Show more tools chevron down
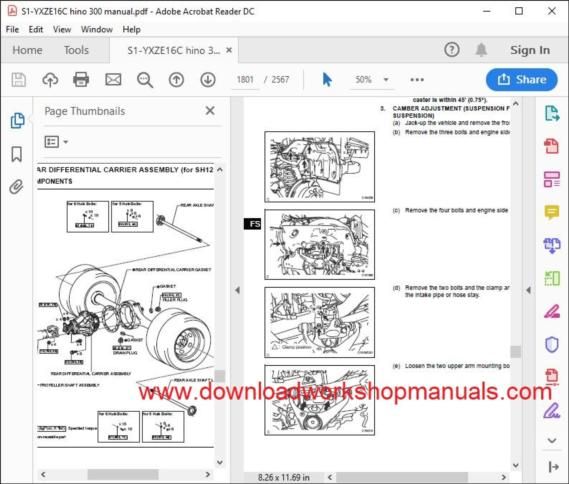Screen dimensions: 569x484 (552, 440)
